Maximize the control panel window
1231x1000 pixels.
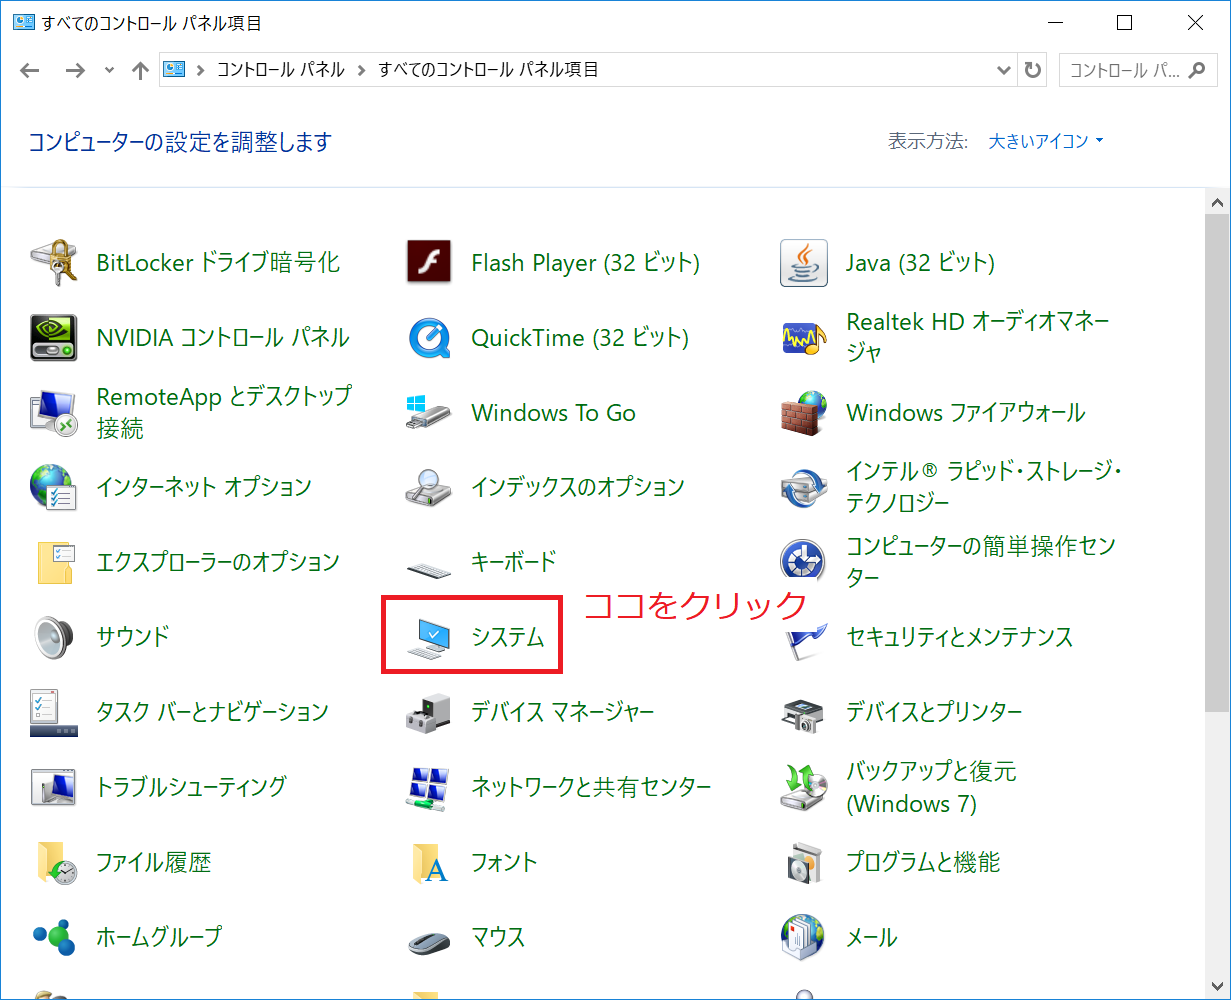tap(1125, 22)
